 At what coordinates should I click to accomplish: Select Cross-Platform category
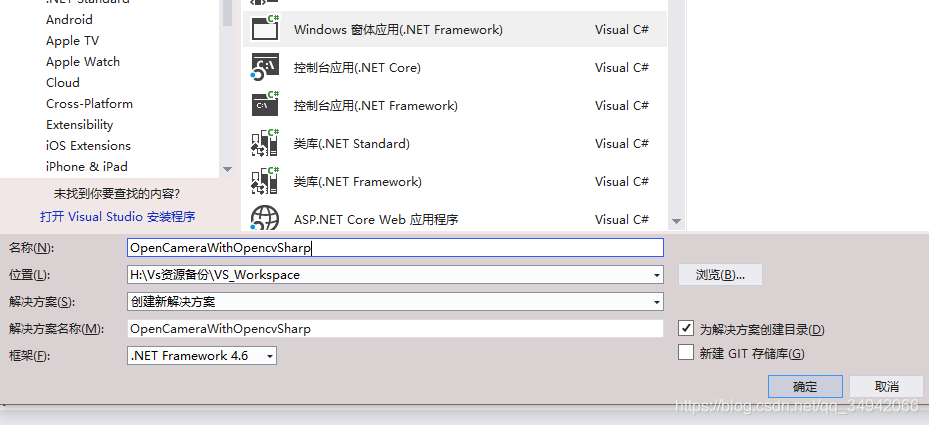[89, 104]
